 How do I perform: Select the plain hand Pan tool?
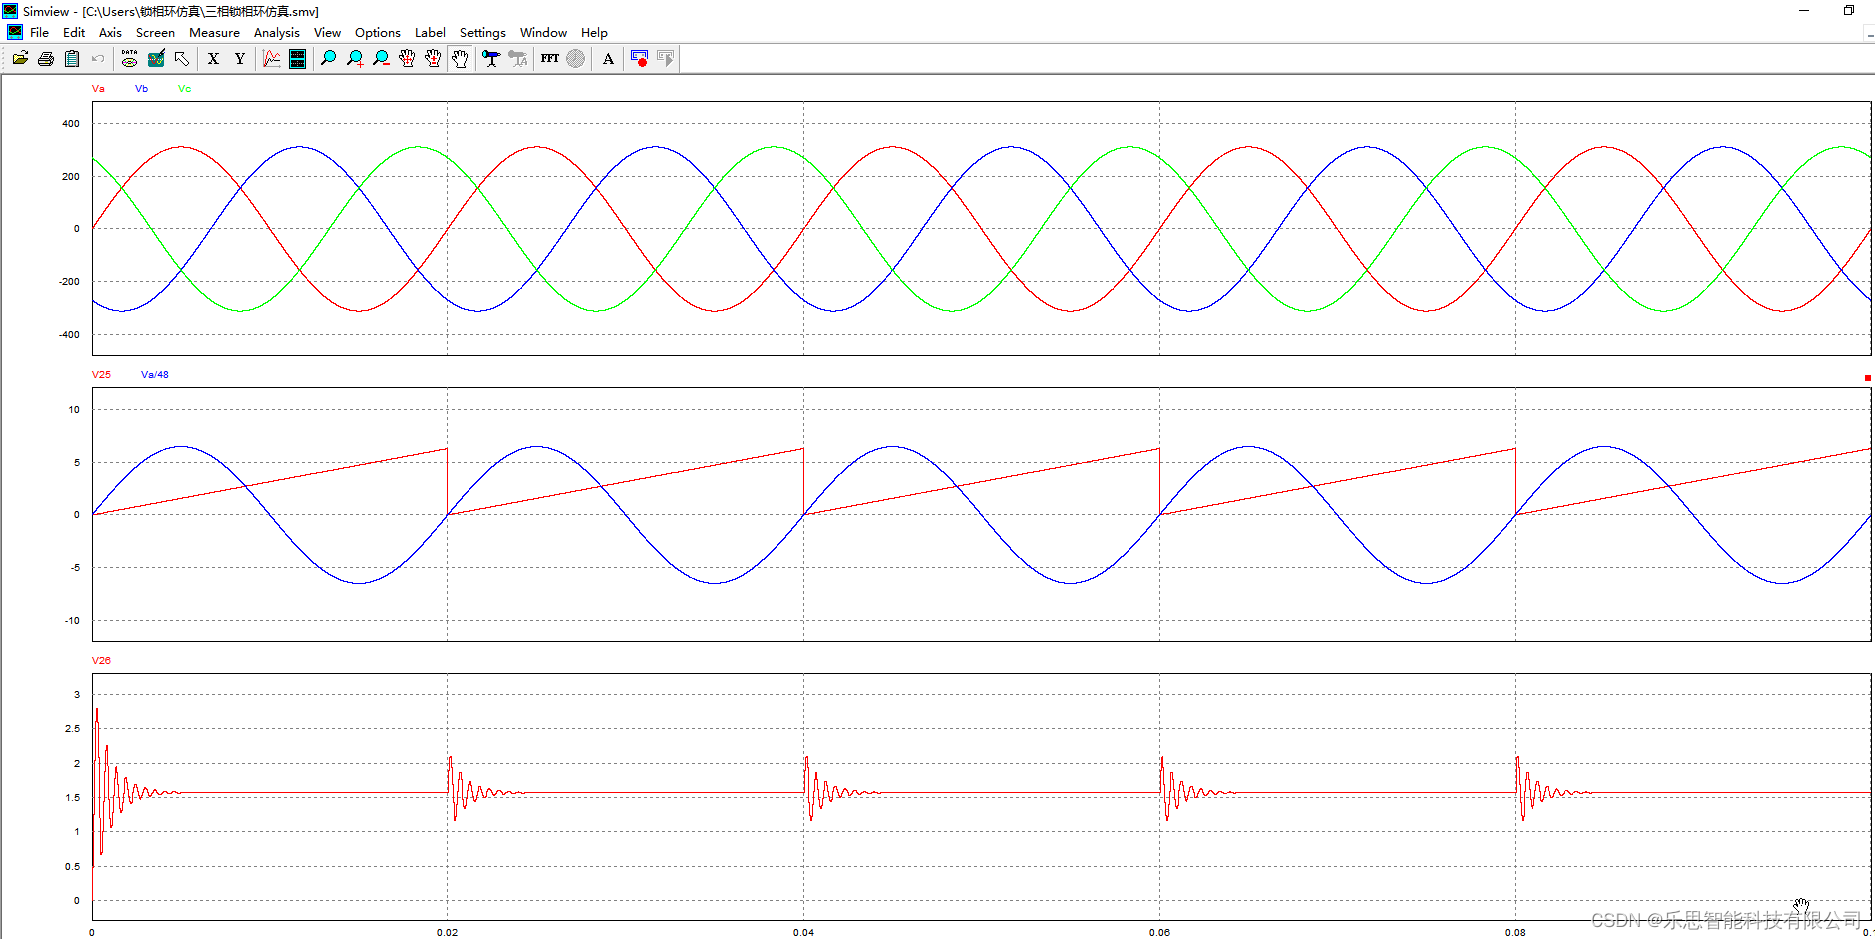click(x=460, y=59)
